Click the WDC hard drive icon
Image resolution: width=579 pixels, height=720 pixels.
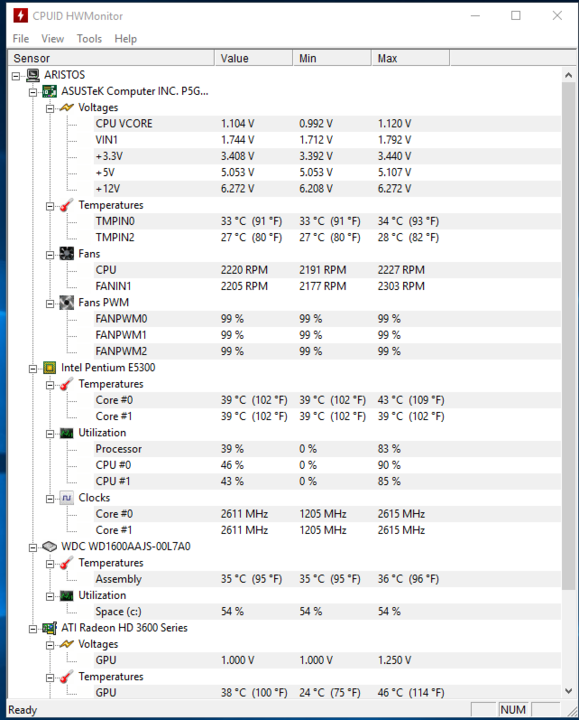(x=49, y=546)
